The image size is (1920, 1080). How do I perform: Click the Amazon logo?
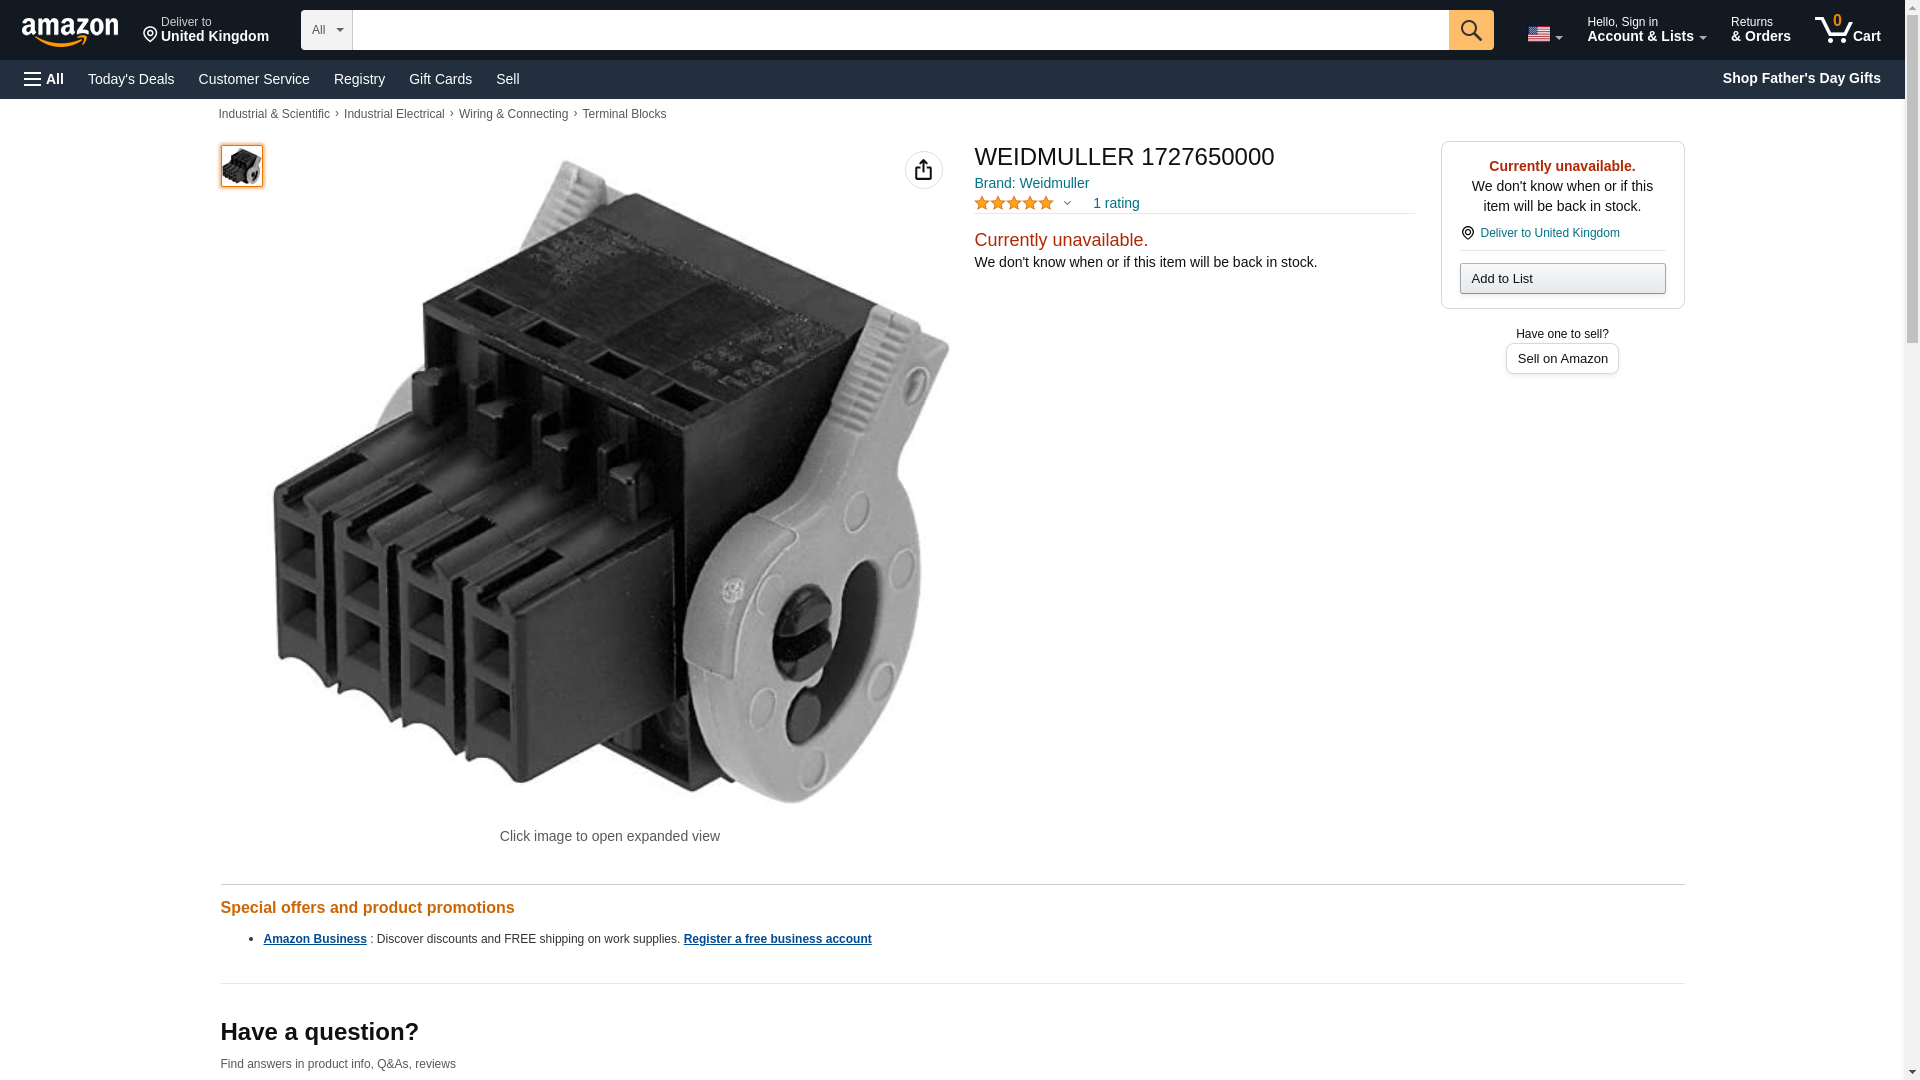click(70, 31)
